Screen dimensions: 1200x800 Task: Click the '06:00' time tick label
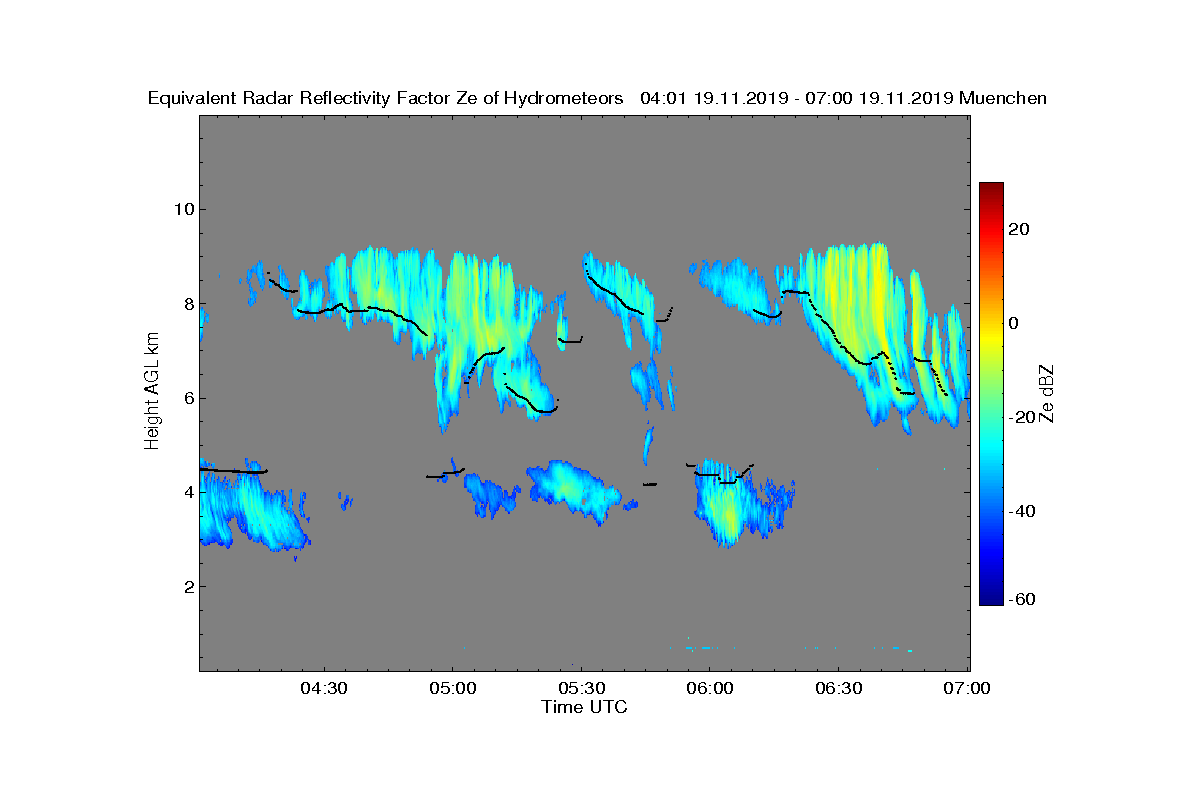coord(710,688)
